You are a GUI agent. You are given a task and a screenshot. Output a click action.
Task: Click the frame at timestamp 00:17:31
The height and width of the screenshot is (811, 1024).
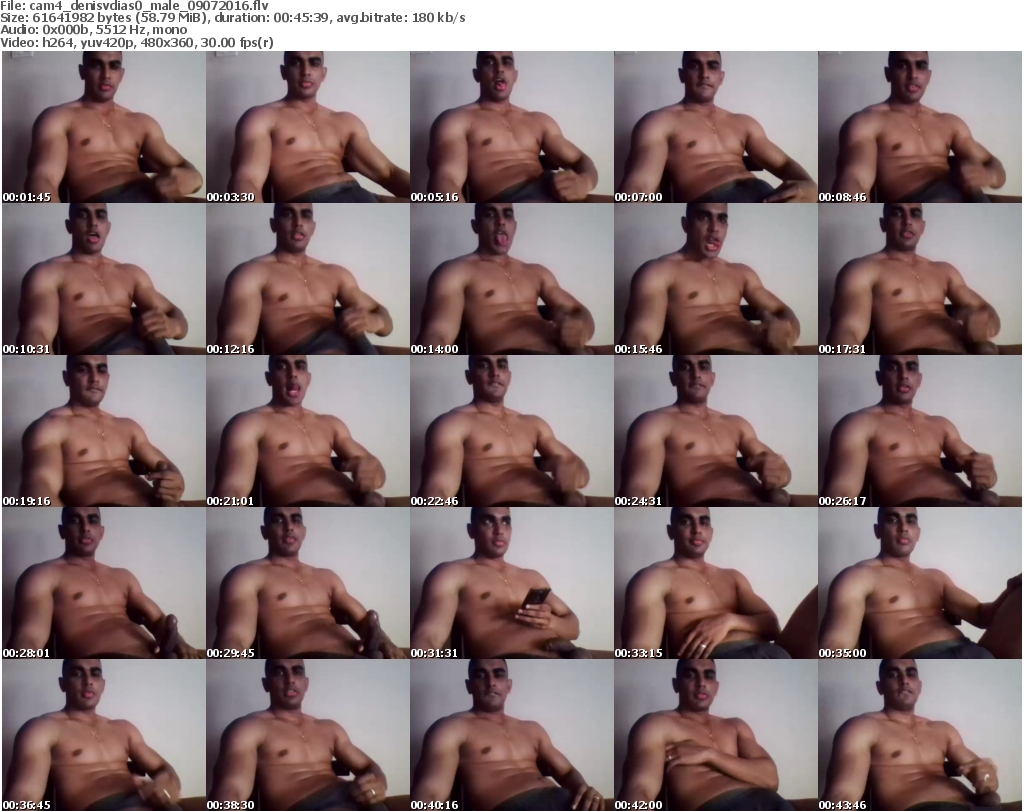(x=920, y=279)
